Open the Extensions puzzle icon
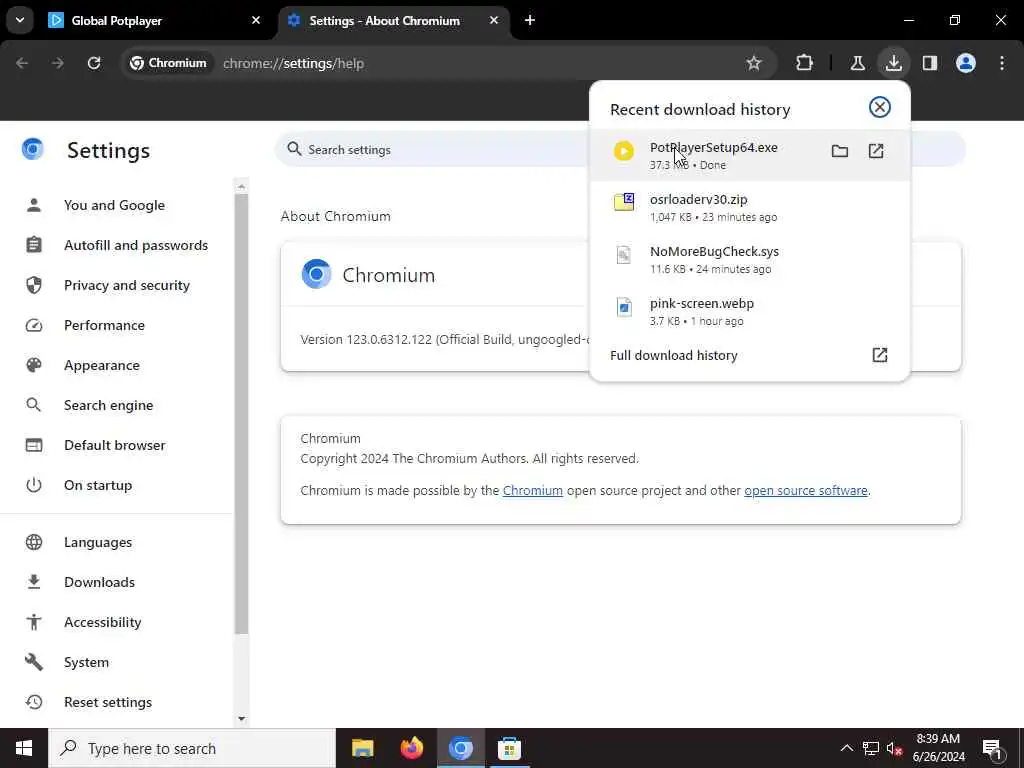Viewport: 1024px width, 768px height. click(x=805, y=63)
